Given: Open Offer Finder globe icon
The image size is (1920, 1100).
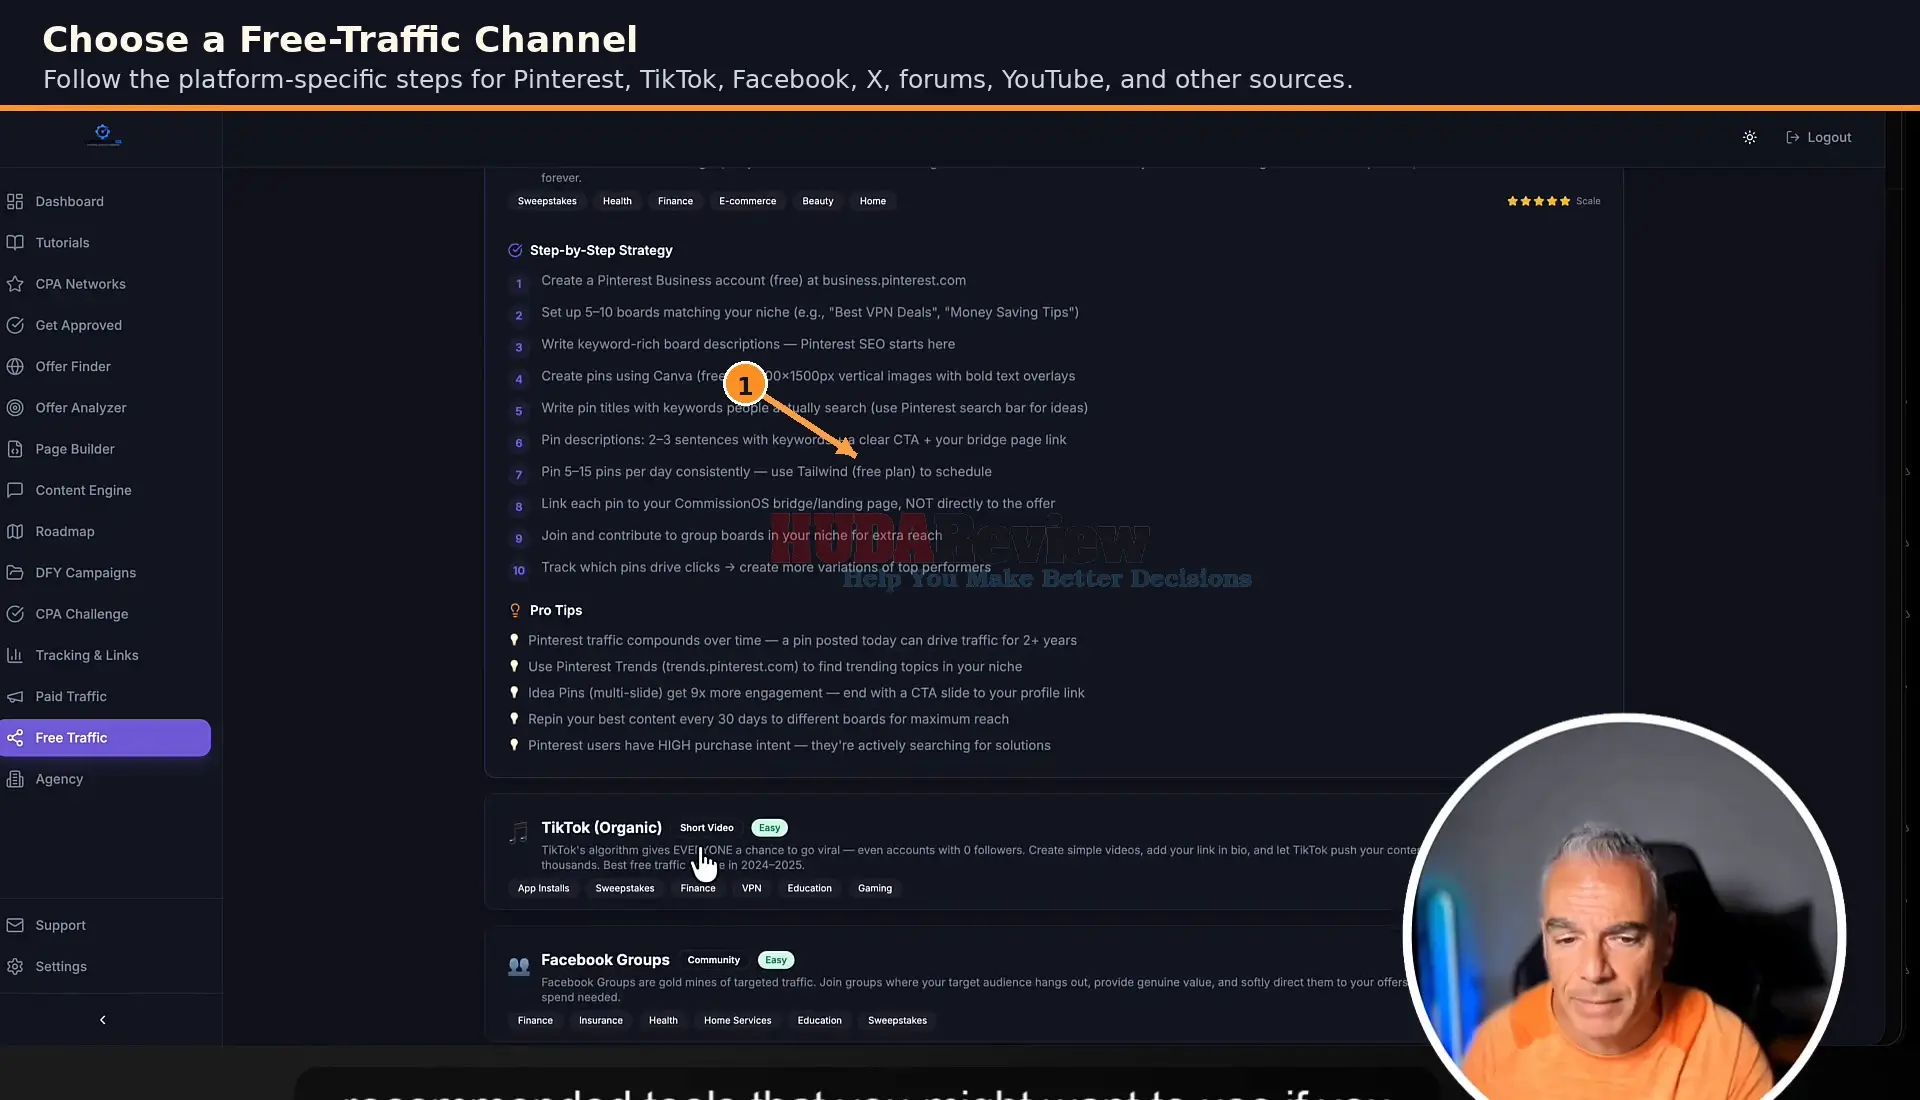Looking at the screenshot, I should (15, 366).
